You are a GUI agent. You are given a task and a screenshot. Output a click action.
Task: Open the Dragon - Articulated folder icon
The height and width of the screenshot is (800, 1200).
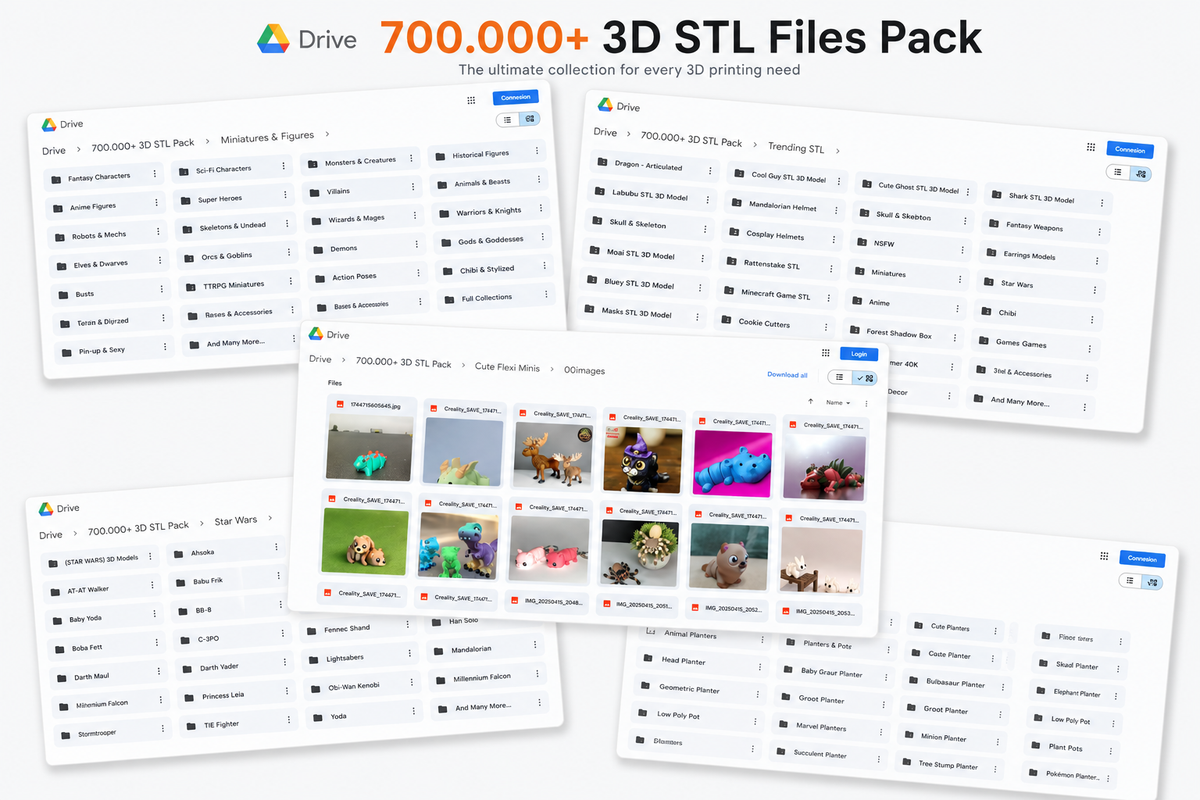pos(602,163)
